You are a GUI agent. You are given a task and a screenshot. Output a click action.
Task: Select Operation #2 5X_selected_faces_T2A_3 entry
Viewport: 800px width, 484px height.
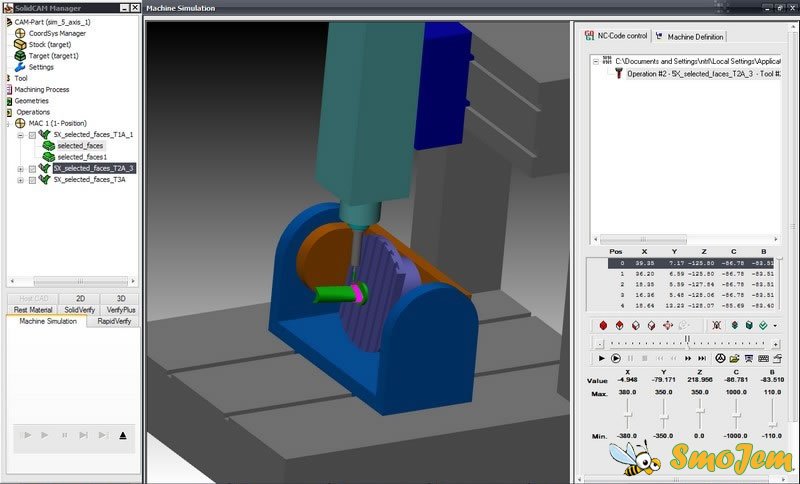point(703,74)
